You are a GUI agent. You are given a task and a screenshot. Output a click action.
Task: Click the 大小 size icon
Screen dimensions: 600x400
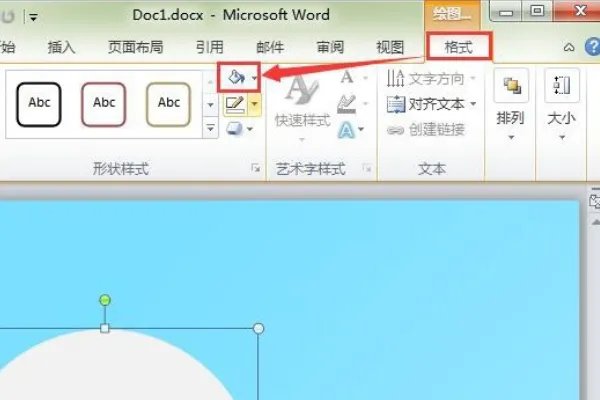coord(562,86)
